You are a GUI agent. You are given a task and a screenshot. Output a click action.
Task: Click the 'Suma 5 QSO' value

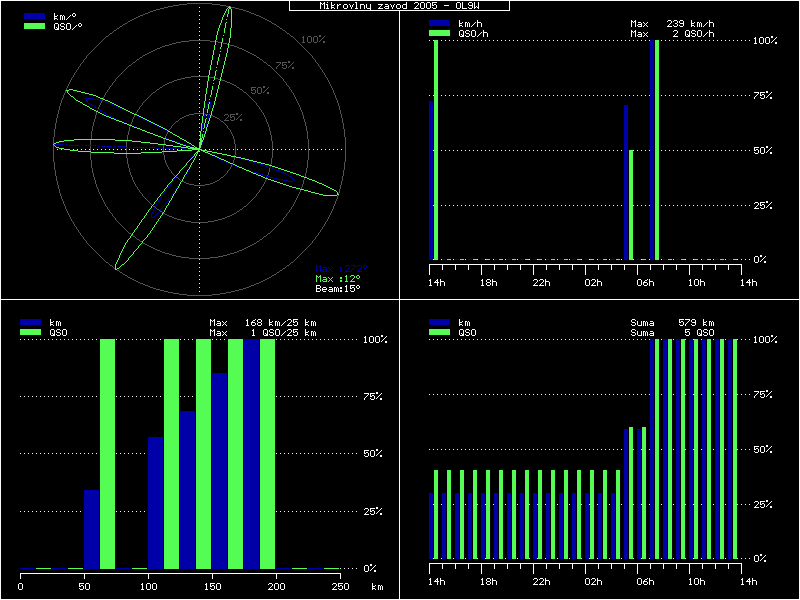tap(672, 333)
